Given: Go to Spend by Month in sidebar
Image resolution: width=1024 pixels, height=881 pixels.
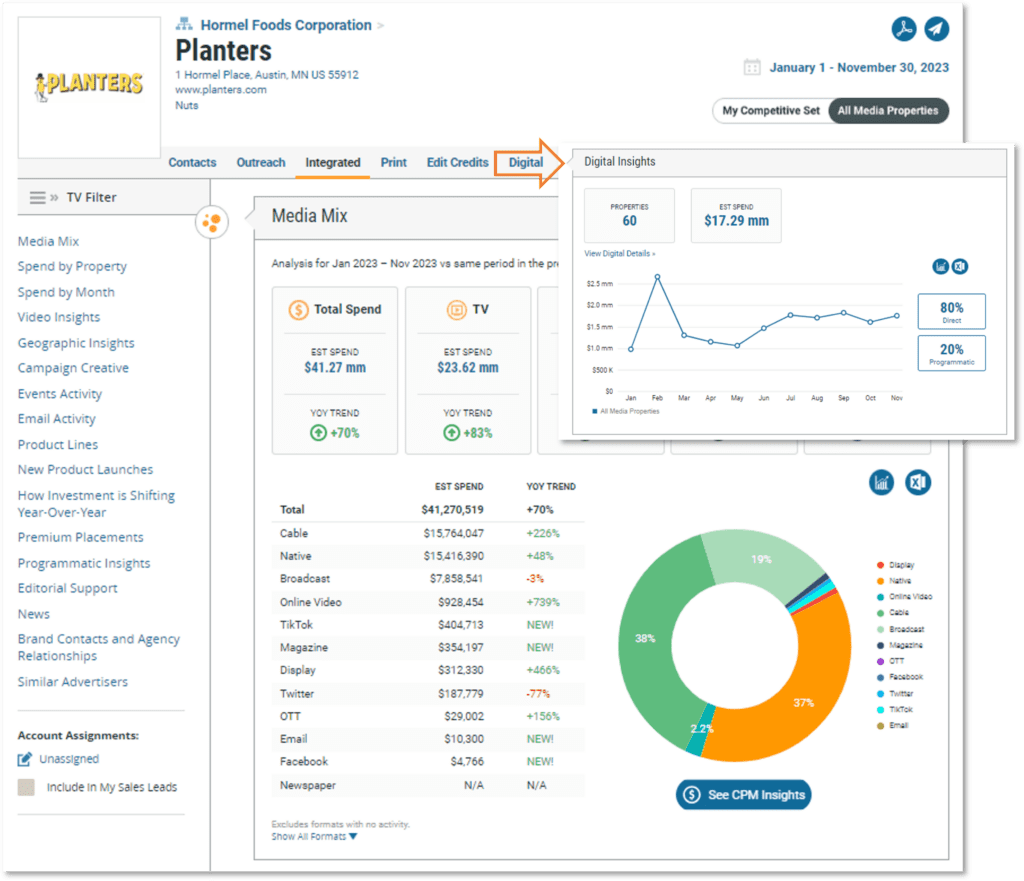Looking at the screenshot, I should [66, 292].
